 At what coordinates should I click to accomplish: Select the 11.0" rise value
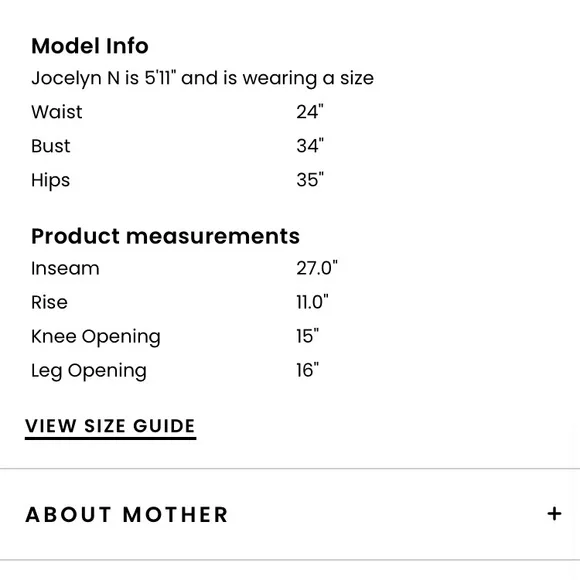click(312, 302)
